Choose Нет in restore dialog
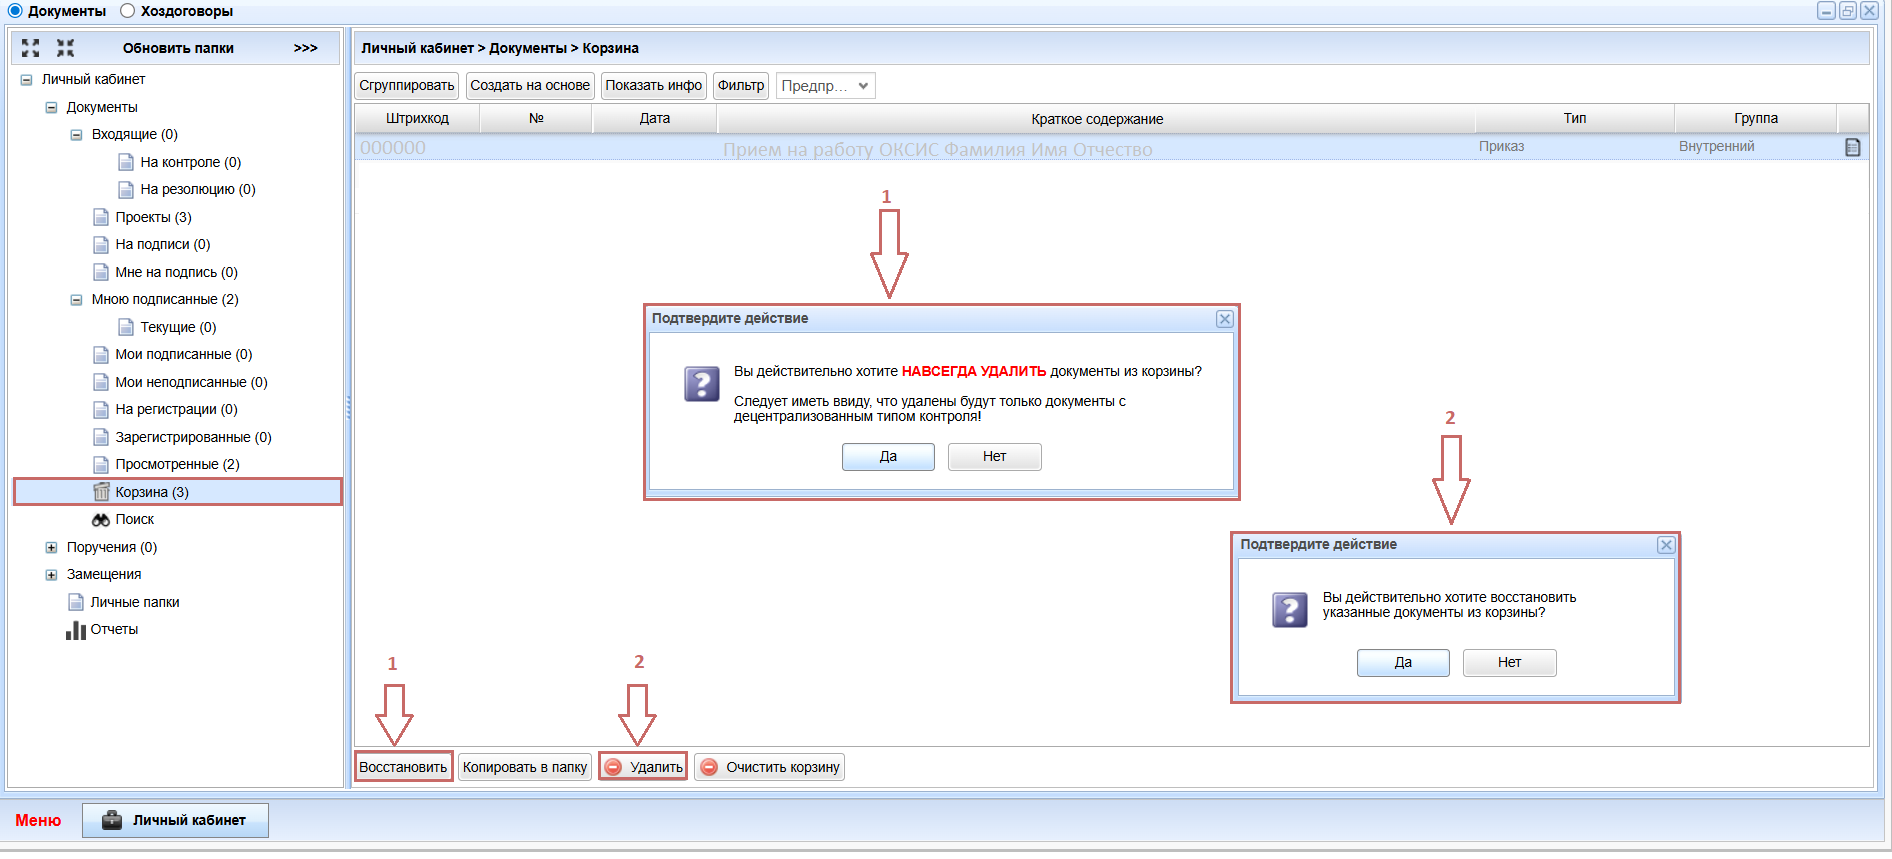Screen dimensions: 1892x859 [1509, 663]
